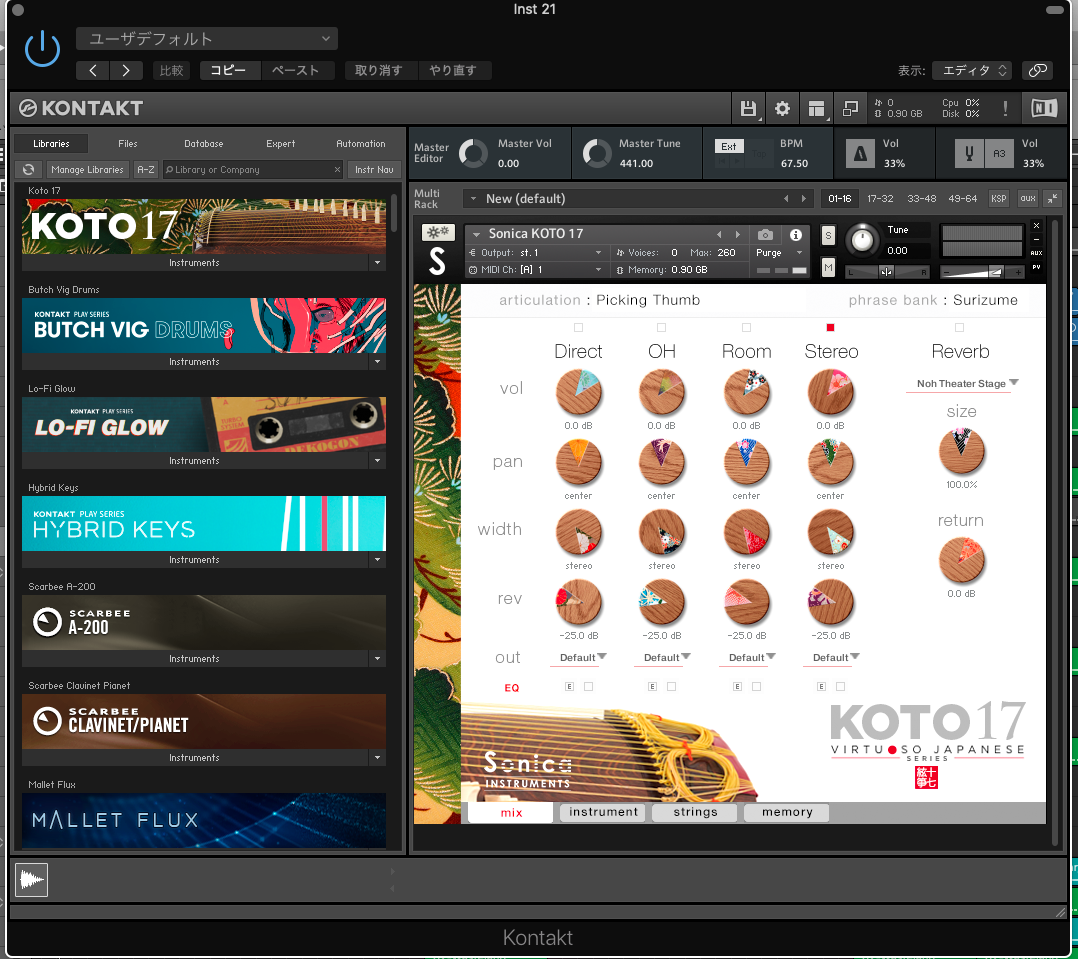The height and width of the screenshot is (959, 1078).
Task: Switch to the Automation tab
Action: point(360,144)
